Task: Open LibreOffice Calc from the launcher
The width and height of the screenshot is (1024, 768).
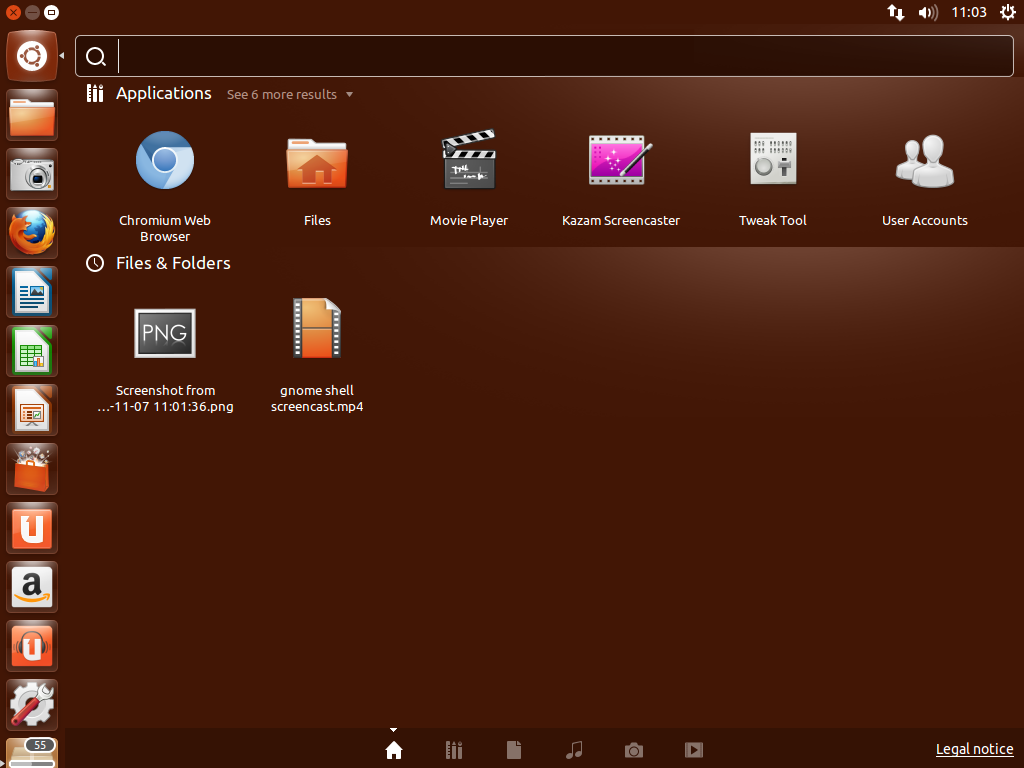Action: pos(31,350)
